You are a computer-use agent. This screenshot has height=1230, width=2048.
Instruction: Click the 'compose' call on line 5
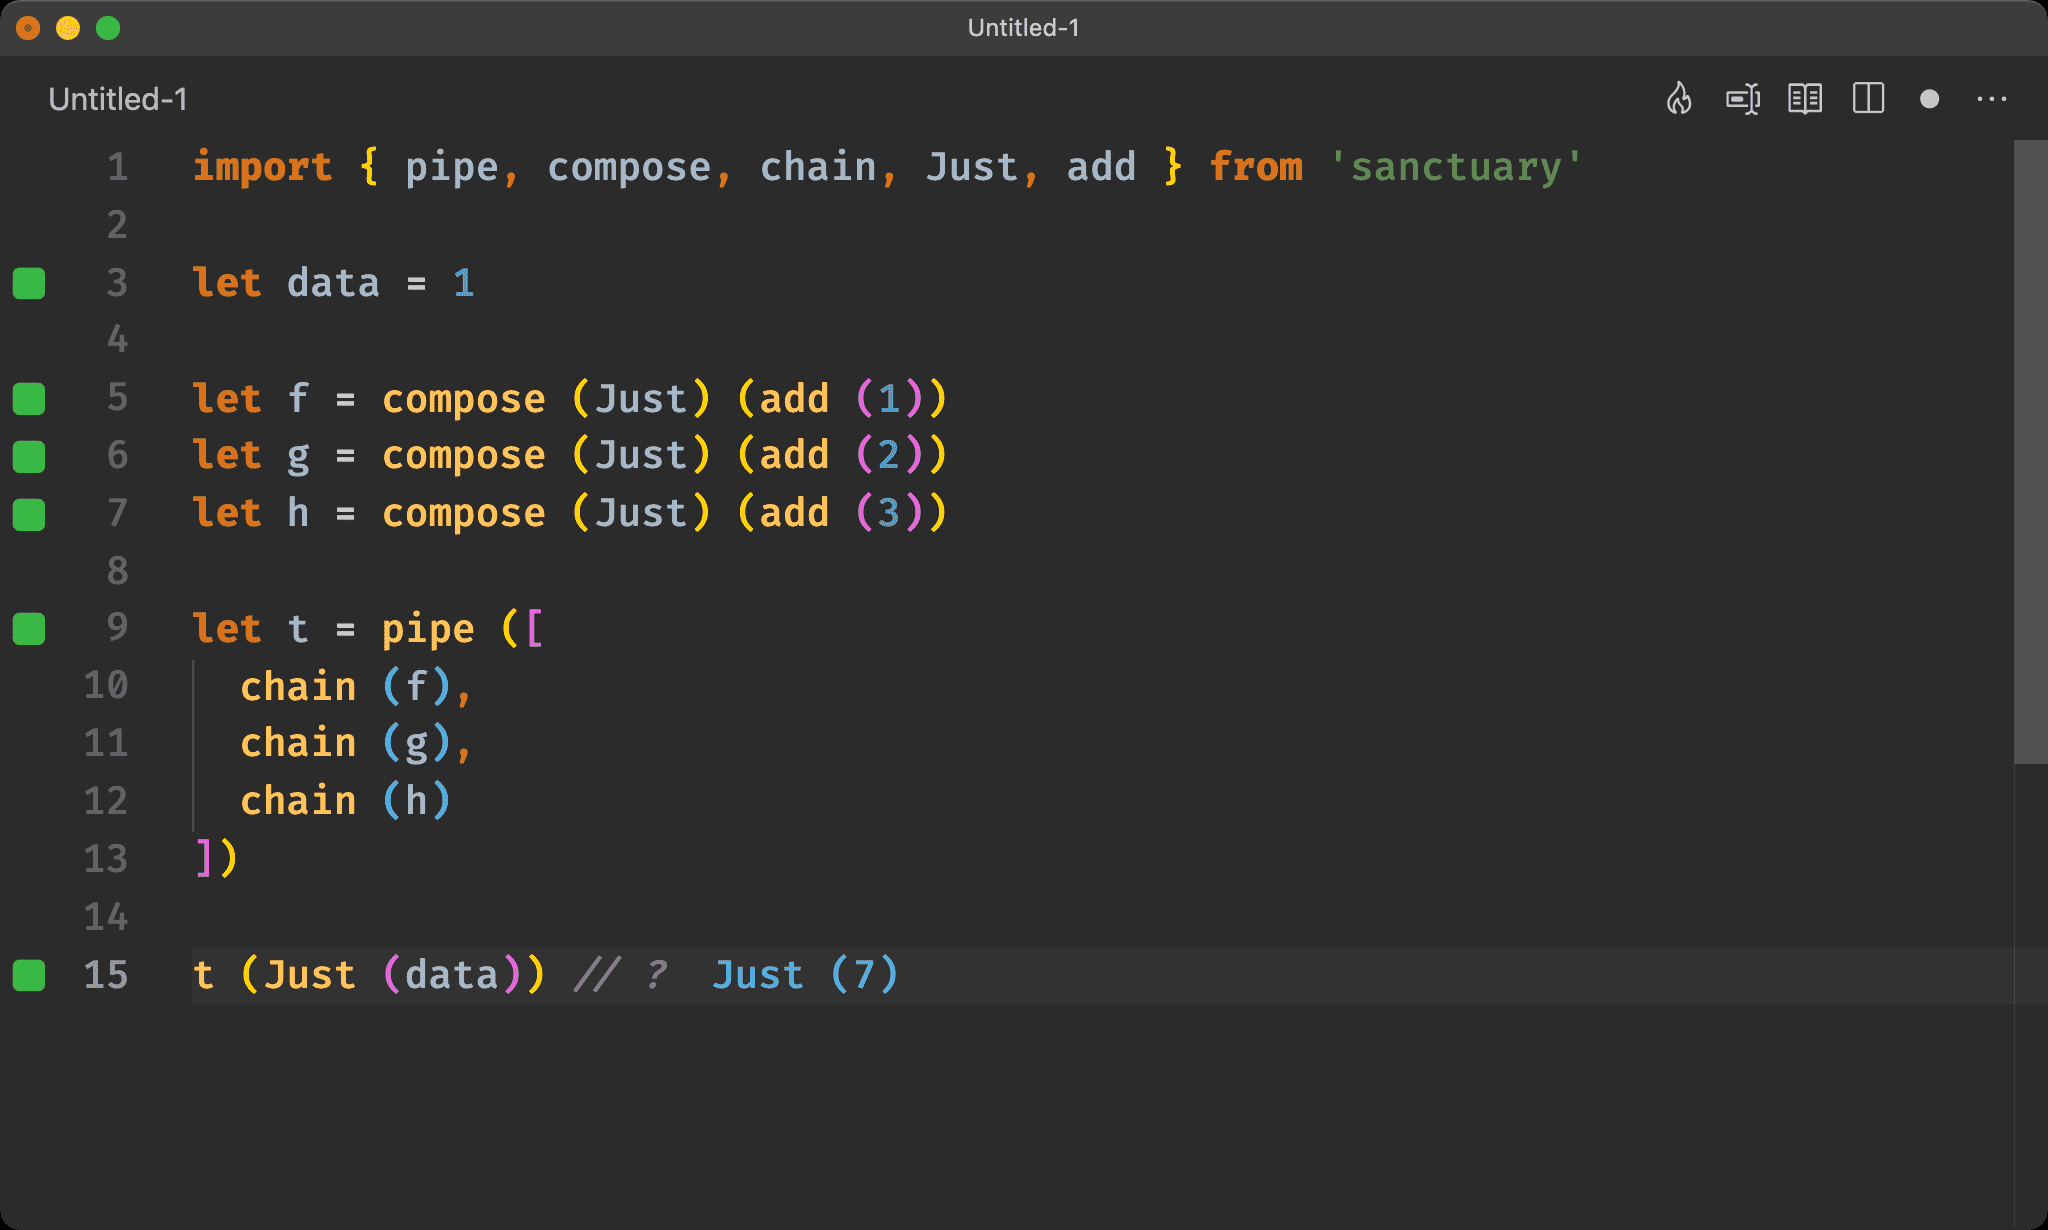click(464, 399)
